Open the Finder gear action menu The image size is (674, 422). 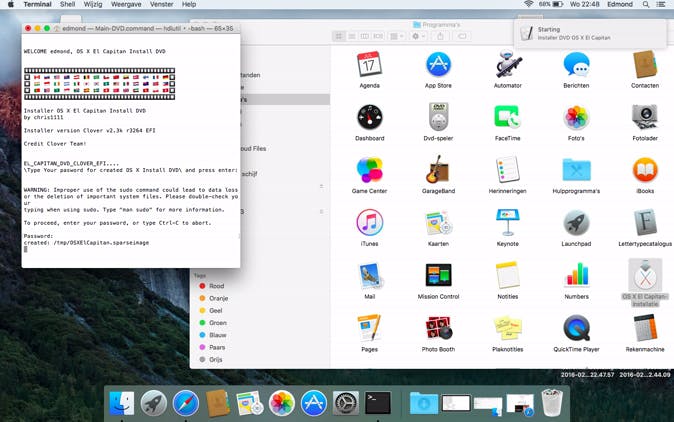[418, 36]
